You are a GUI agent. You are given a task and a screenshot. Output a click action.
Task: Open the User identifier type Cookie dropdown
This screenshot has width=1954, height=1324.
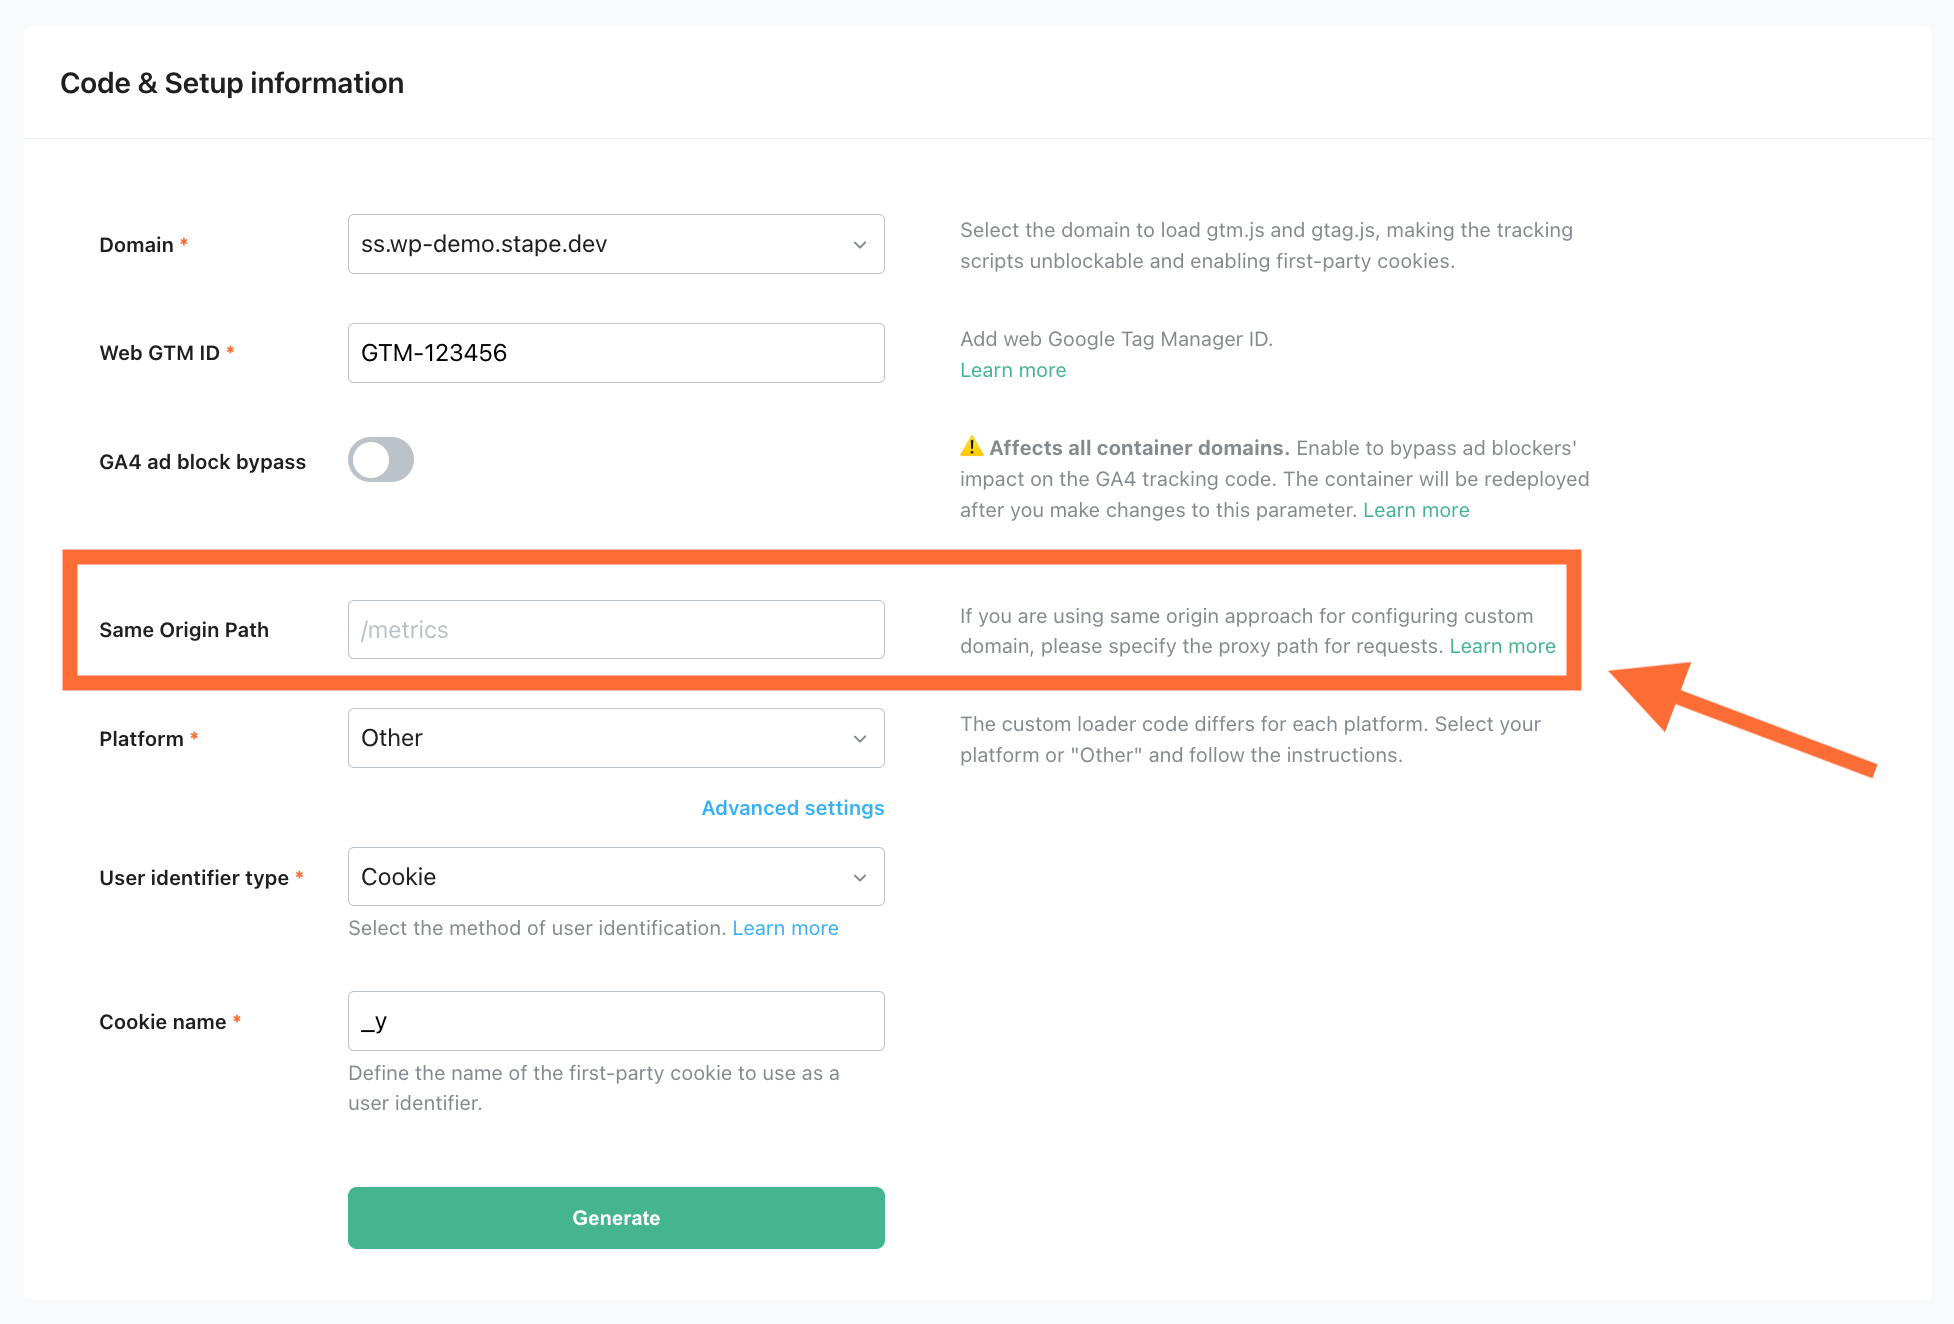coord(616,877)
